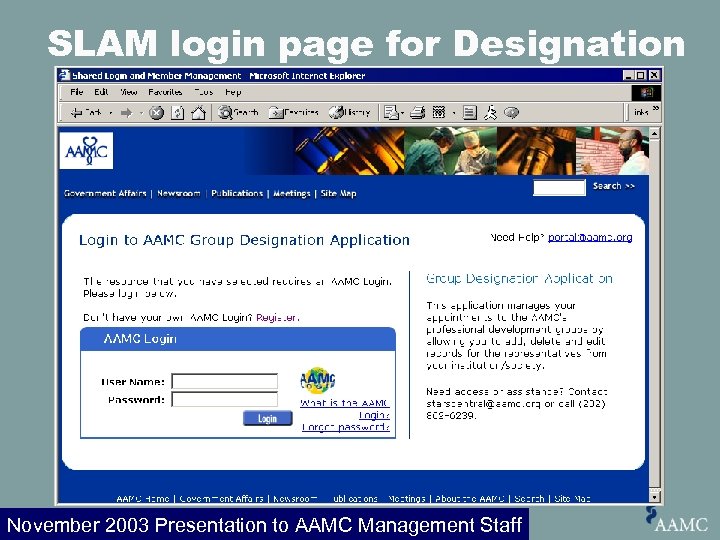The width and height of the screenshot is (720, 540).
Task: Open Meetings in top navigation
Action: tap(292, 193)
